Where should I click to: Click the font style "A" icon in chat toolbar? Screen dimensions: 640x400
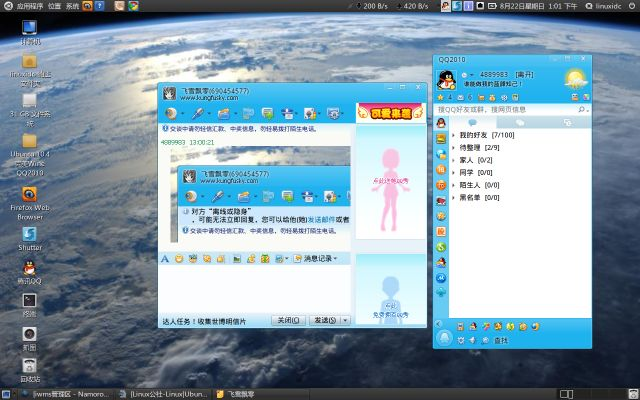click(x=166, y=258)
